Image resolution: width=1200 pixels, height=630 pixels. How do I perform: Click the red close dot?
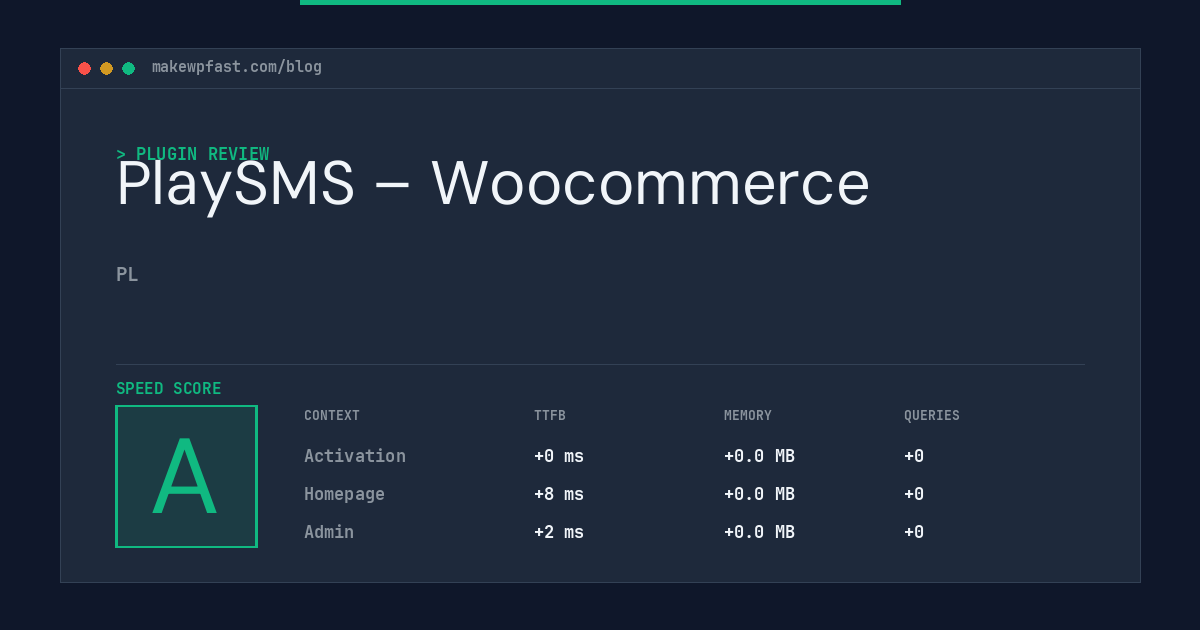click(84, 68)
